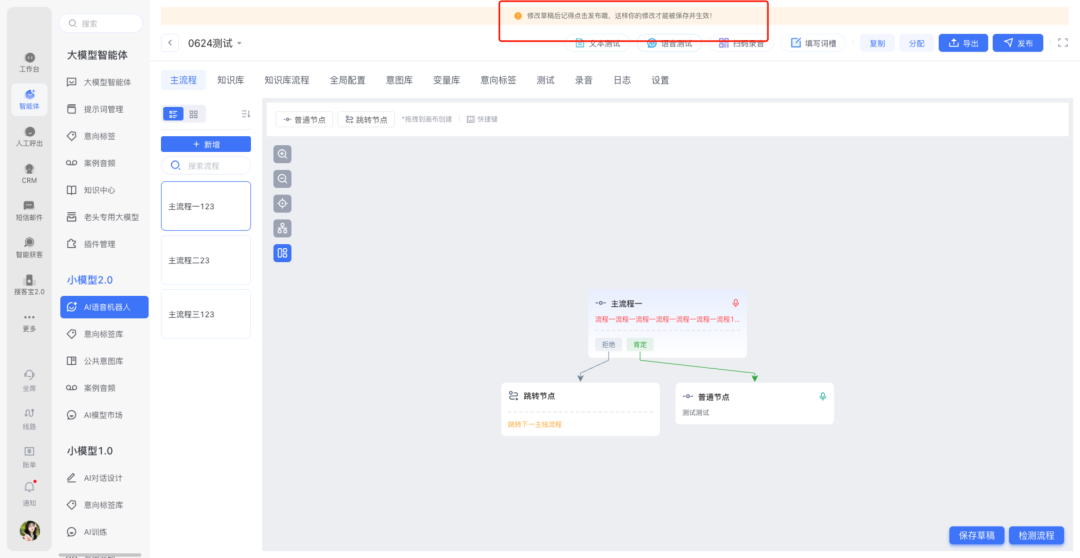Click microphone icon on 主流程一 node
The width and height of the screenshot is (1080, 558).
pyautogui.click(x=735, y=303)
